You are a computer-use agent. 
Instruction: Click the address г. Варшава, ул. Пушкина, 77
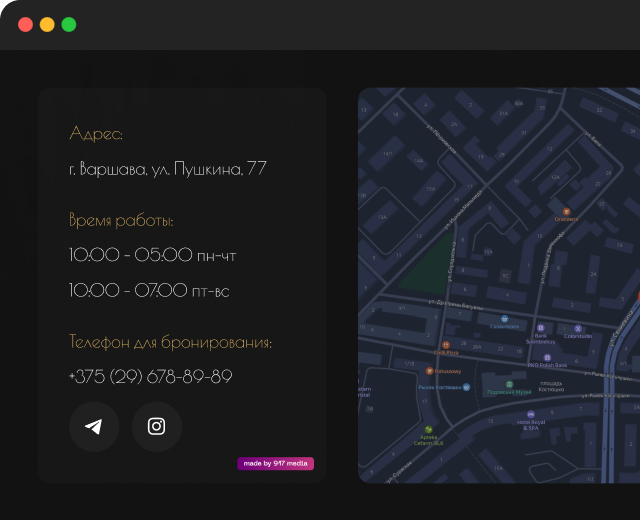click(168, 169)
